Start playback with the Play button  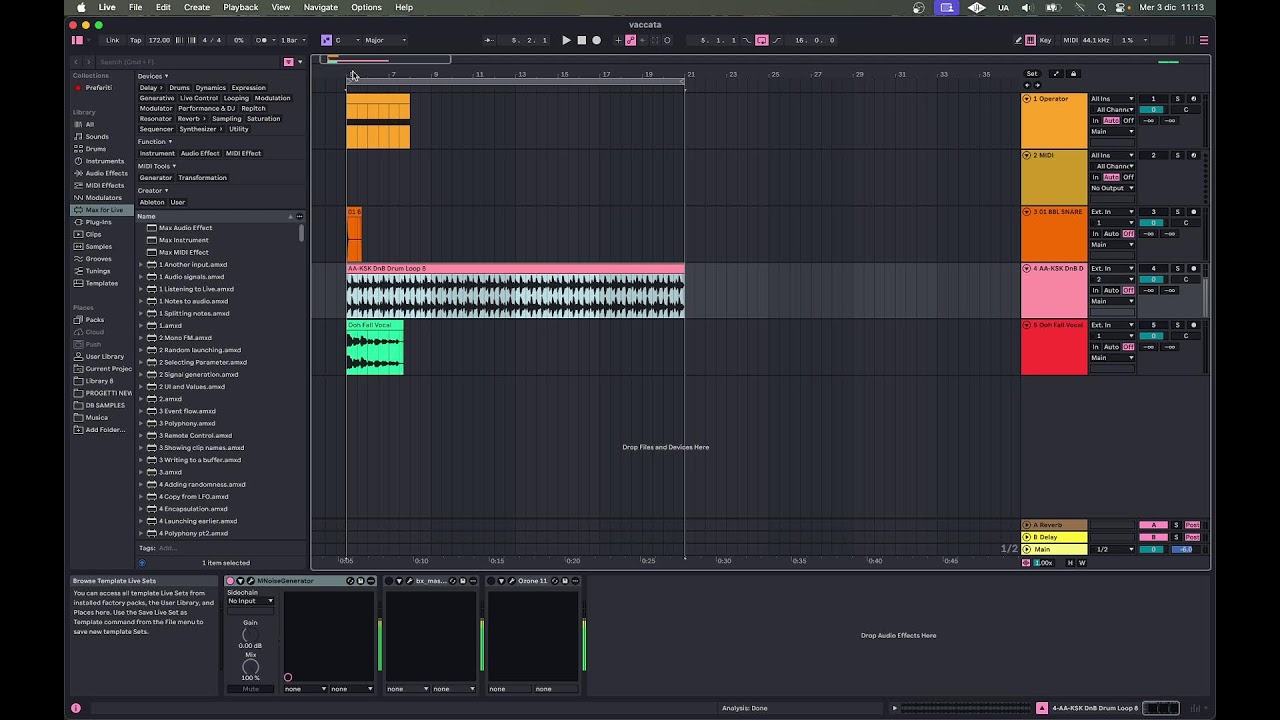coord(566,40)
